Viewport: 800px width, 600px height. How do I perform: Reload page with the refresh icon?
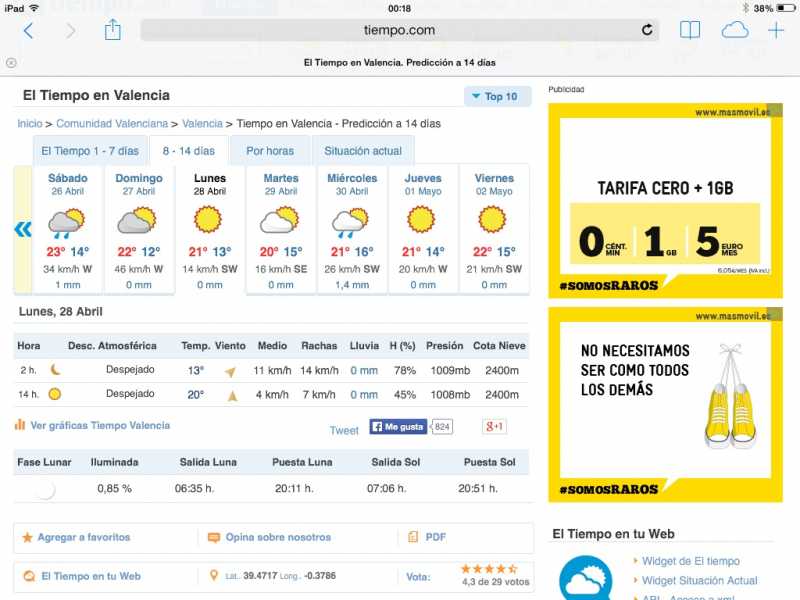point(647,30)
